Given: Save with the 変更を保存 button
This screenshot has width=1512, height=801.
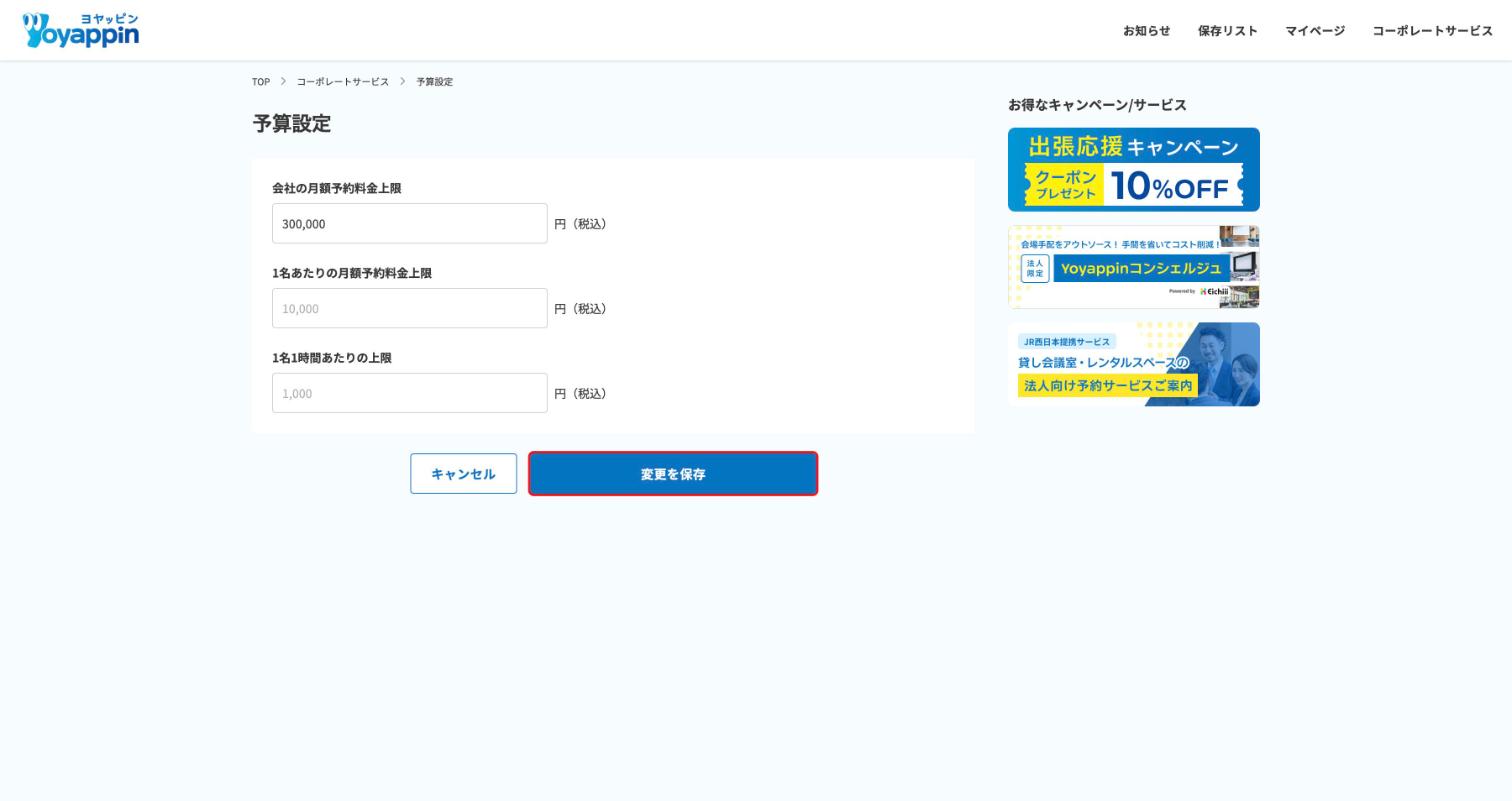Looking at the screenshot, I should coord(673,474).
